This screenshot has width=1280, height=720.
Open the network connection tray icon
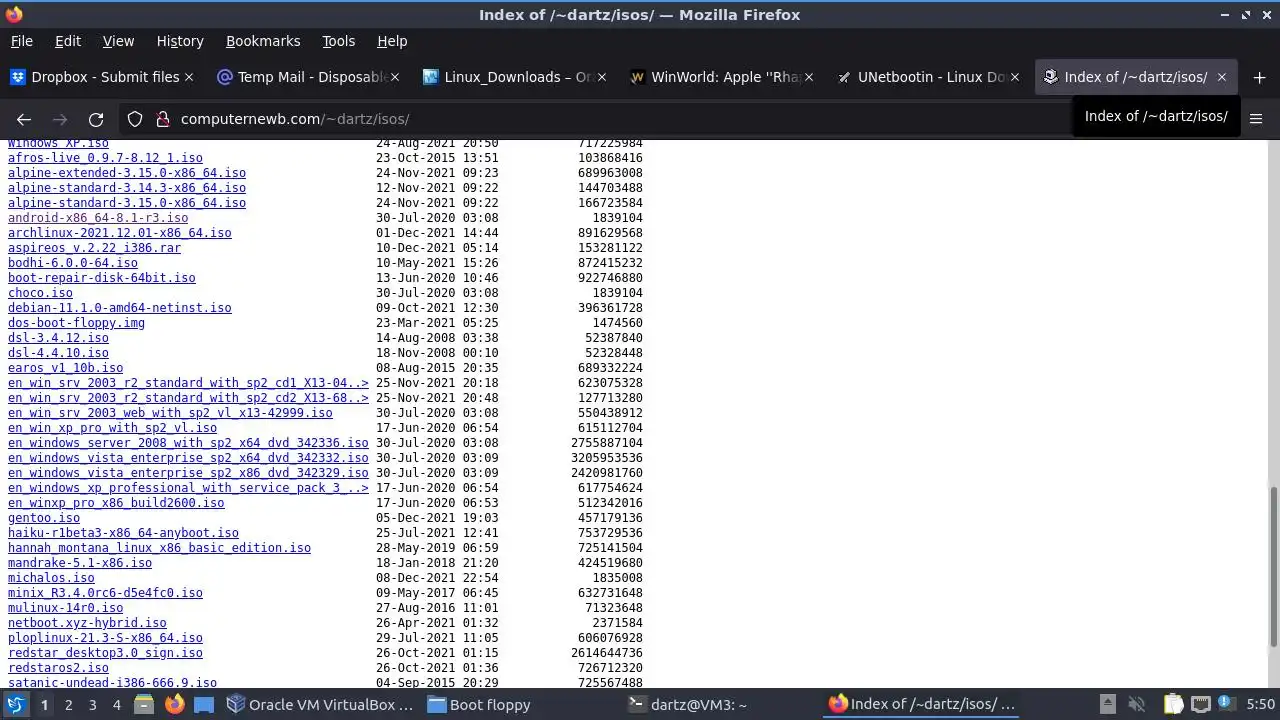tap(1201, 704)
